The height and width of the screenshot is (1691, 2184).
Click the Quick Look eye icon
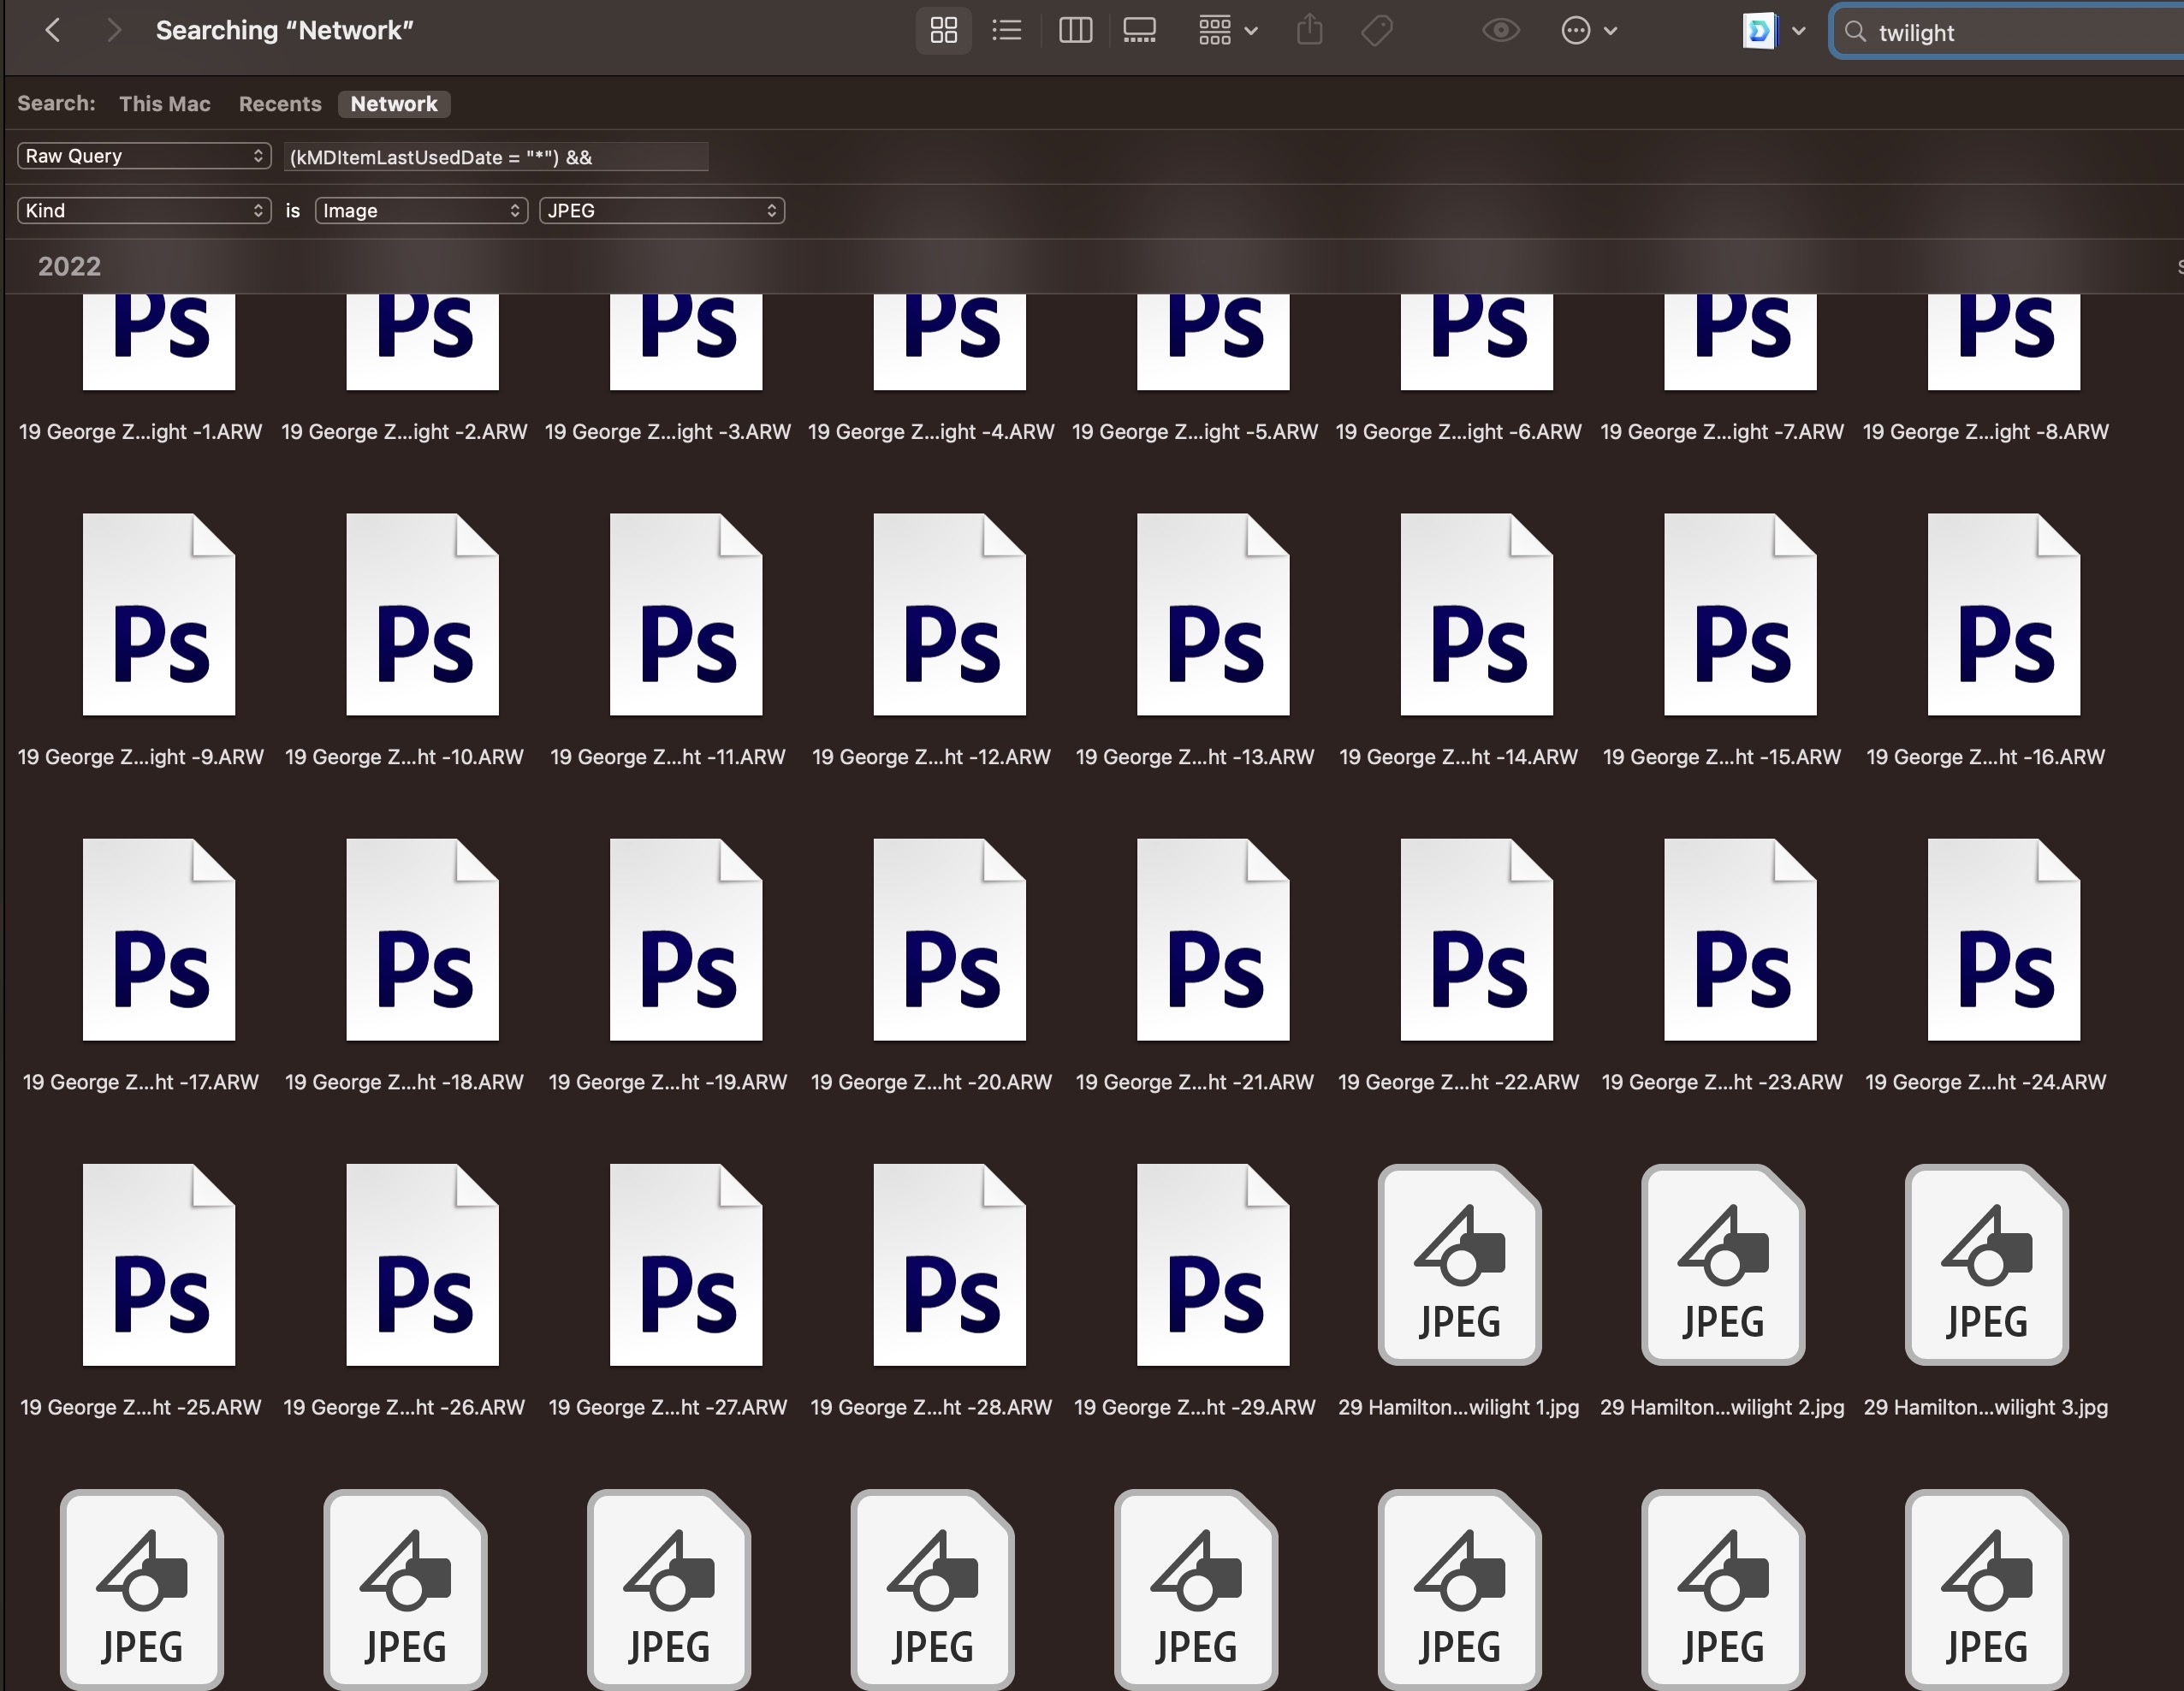(x=1500, y=31)
